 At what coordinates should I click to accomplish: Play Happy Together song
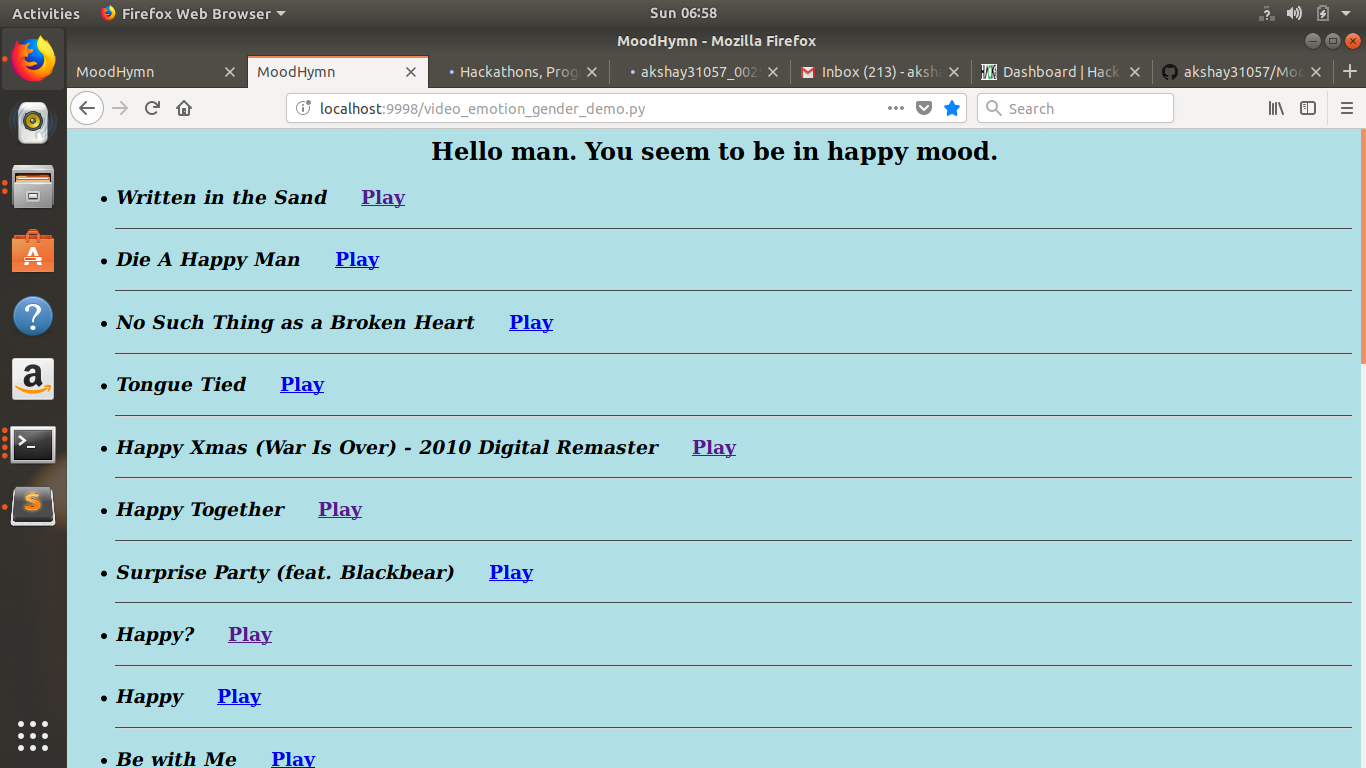coord(340,509)
